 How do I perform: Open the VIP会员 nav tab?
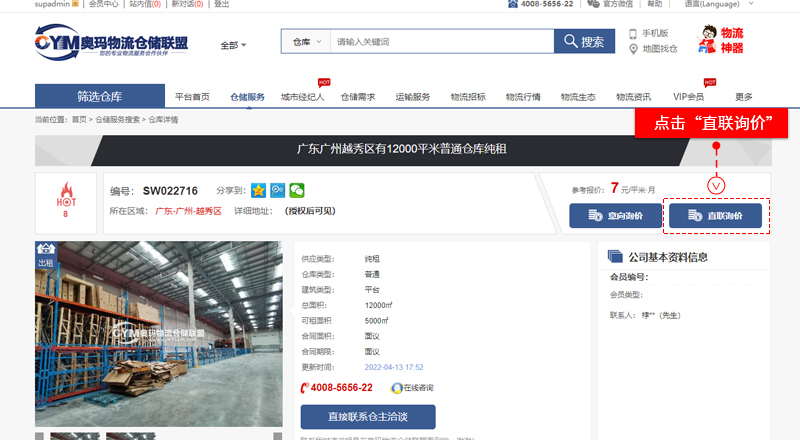[x=688, y=97]
